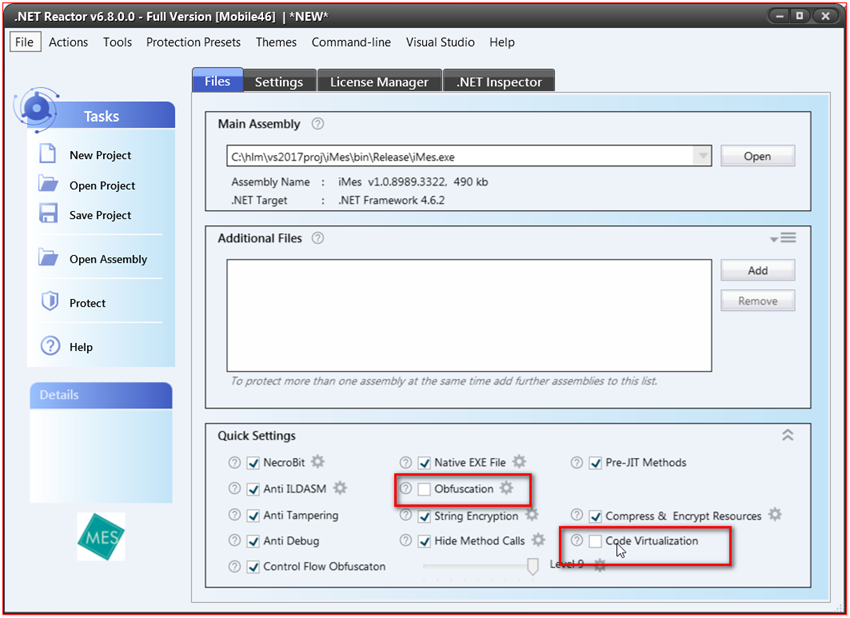Screen dimensions: 850x618
Task: Uncheck the Anti ILDASM checkbox
Action: point(253,489)
